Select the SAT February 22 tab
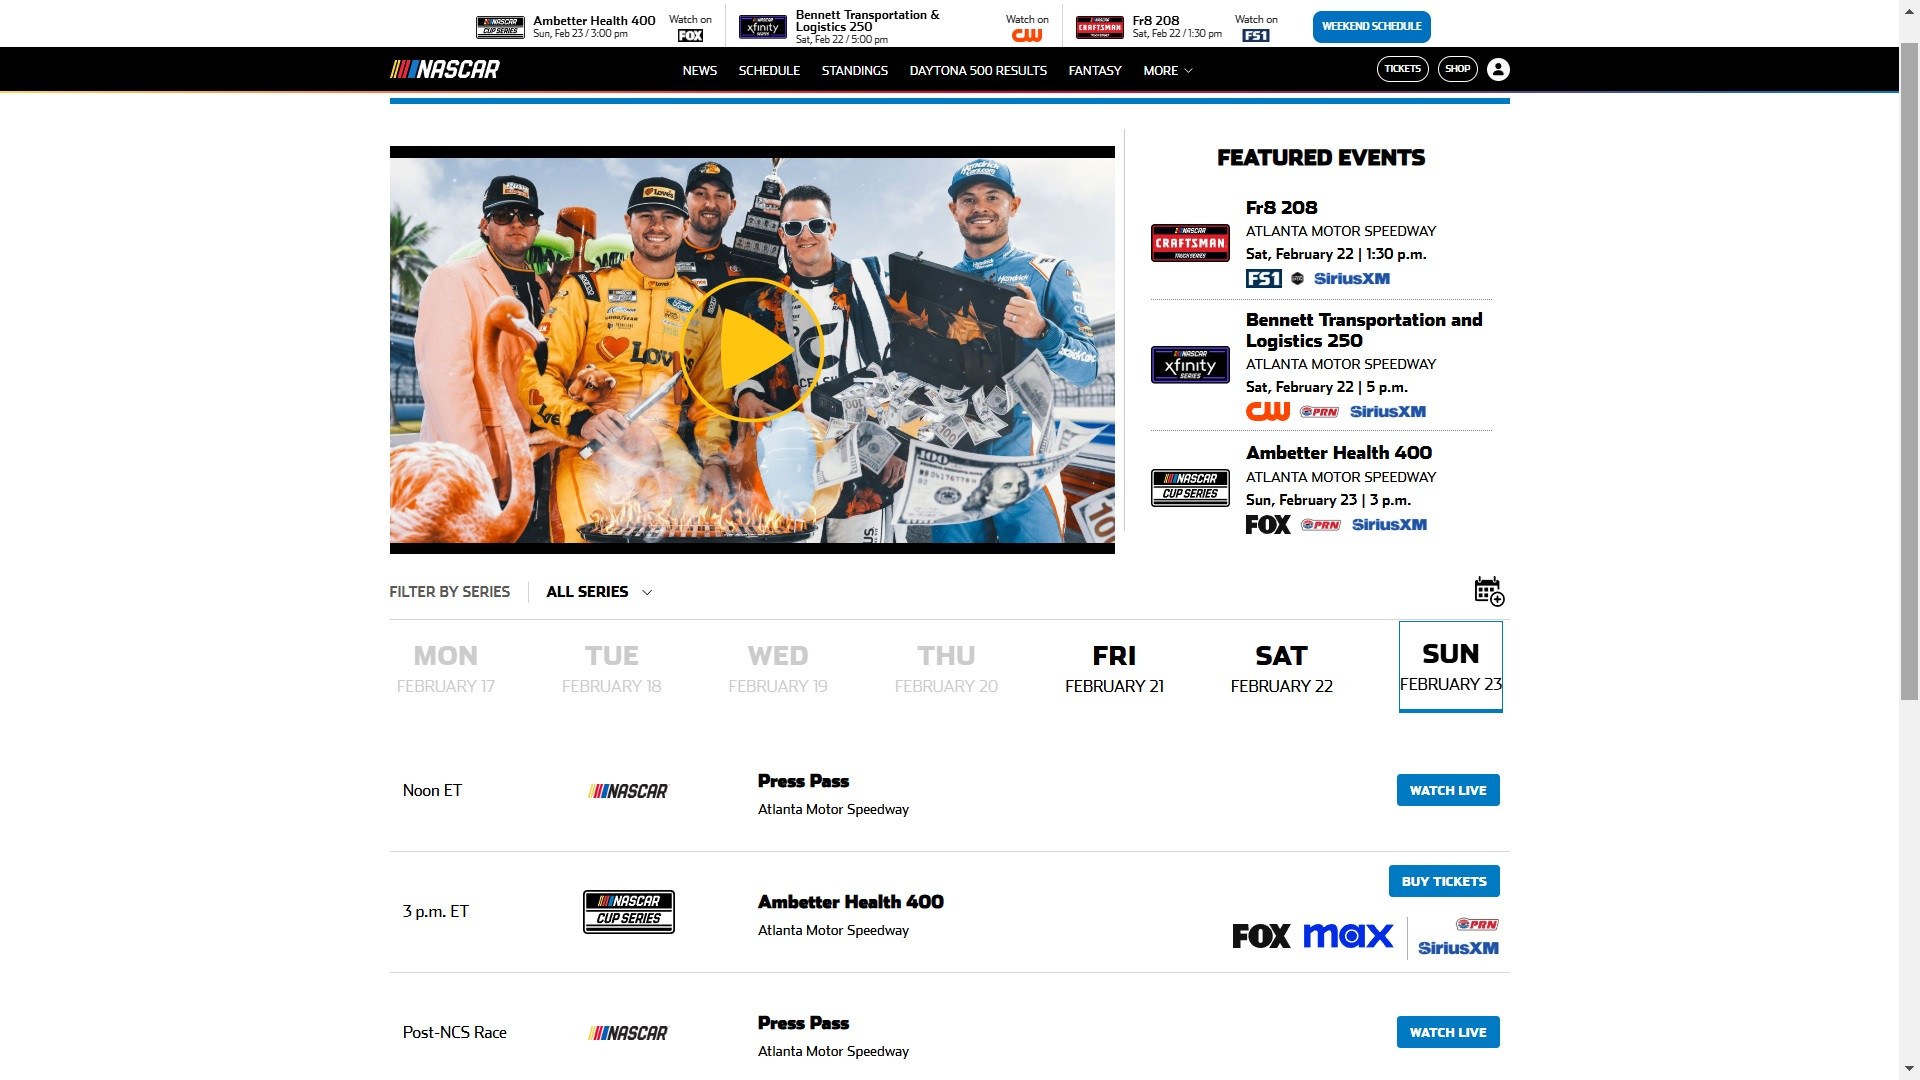Screen dimensions: 1920x1080 (x=1281, y=668)
